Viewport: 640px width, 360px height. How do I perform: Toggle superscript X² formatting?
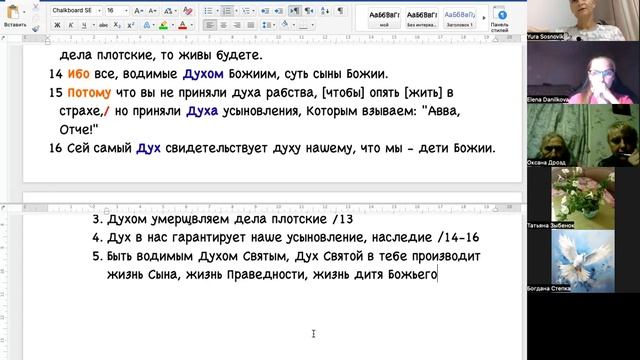tap(131, 25)
